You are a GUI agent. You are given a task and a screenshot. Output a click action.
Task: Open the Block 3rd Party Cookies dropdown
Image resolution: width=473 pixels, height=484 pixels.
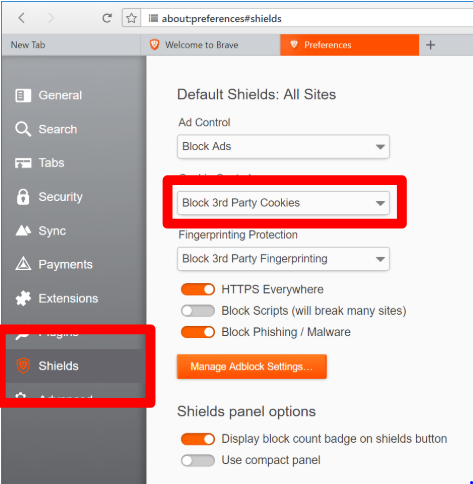(x=283, y=203)
